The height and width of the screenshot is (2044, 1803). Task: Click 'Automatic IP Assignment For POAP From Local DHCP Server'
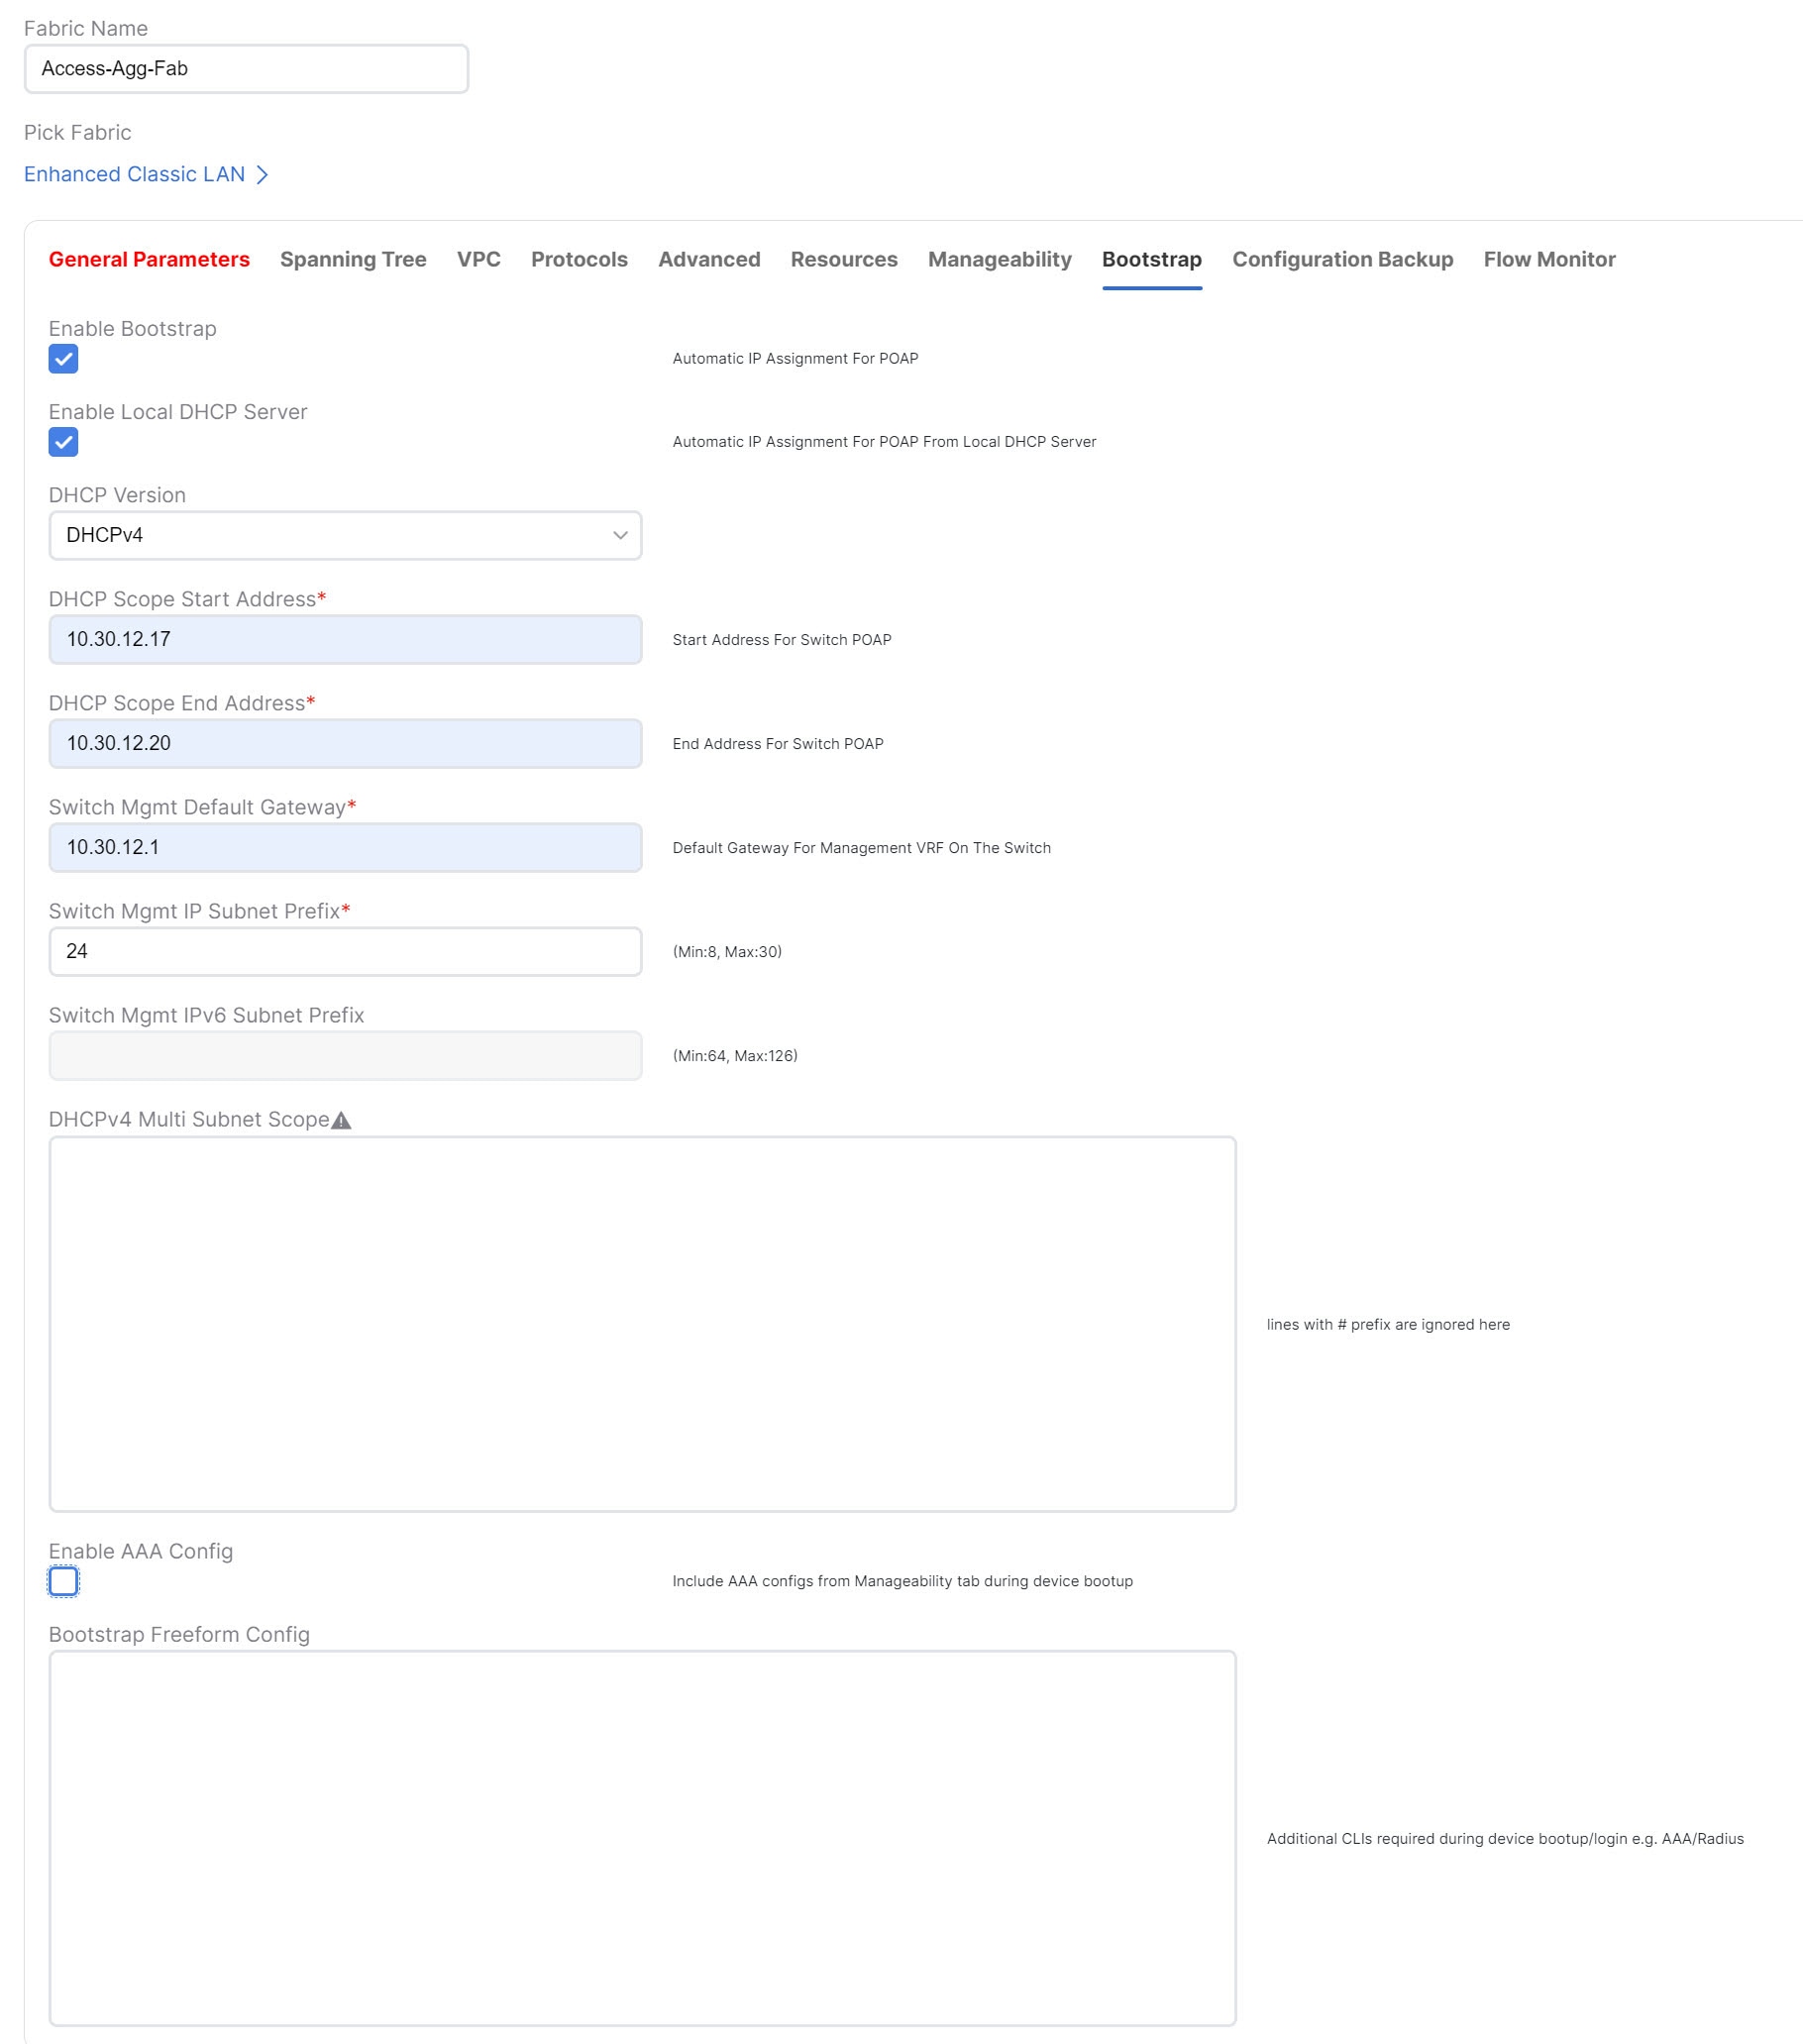(x=884, y=442)
